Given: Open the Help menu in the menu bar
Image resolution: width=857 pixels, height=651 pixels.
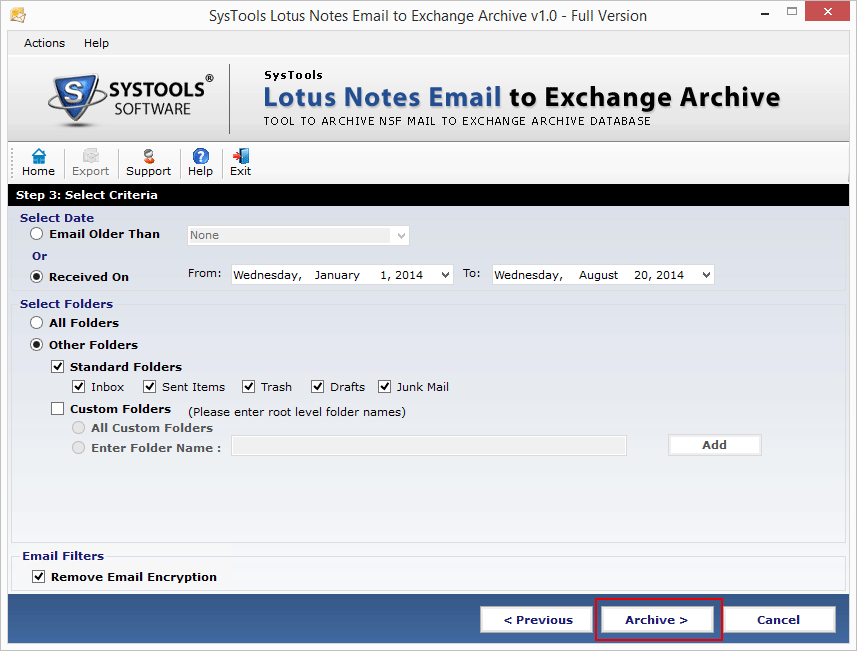Looking at the screenshot, I should click(96, 43).
